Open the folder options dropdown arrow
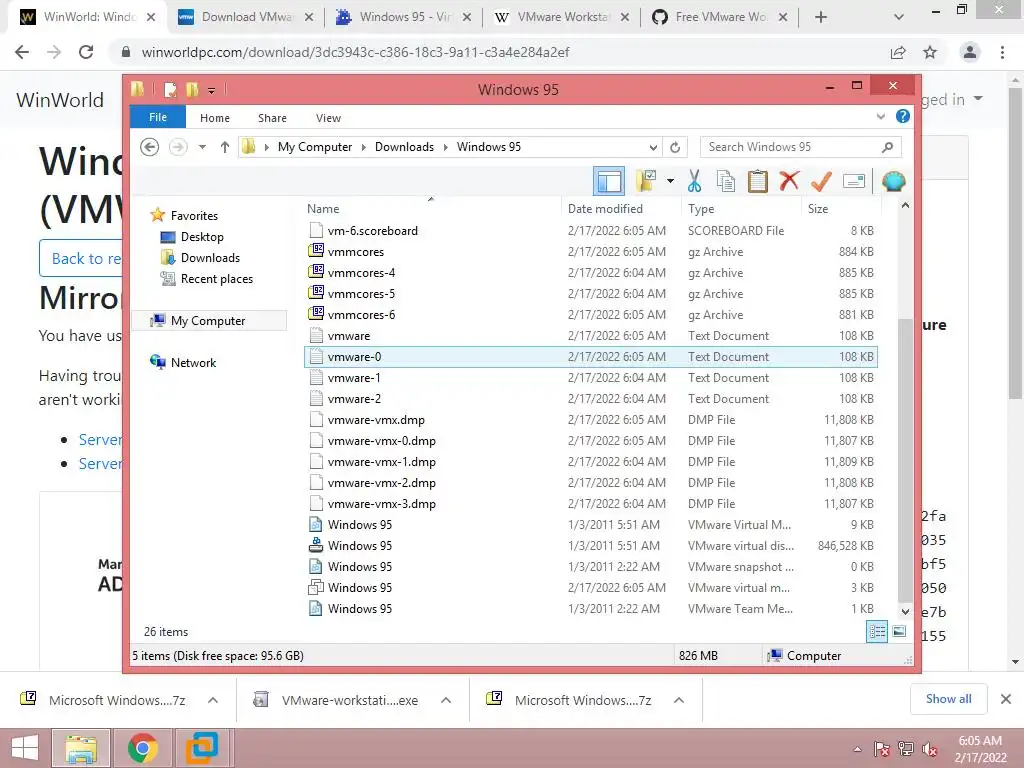Viewport: 1024px width, 768px height. point(670,181)
